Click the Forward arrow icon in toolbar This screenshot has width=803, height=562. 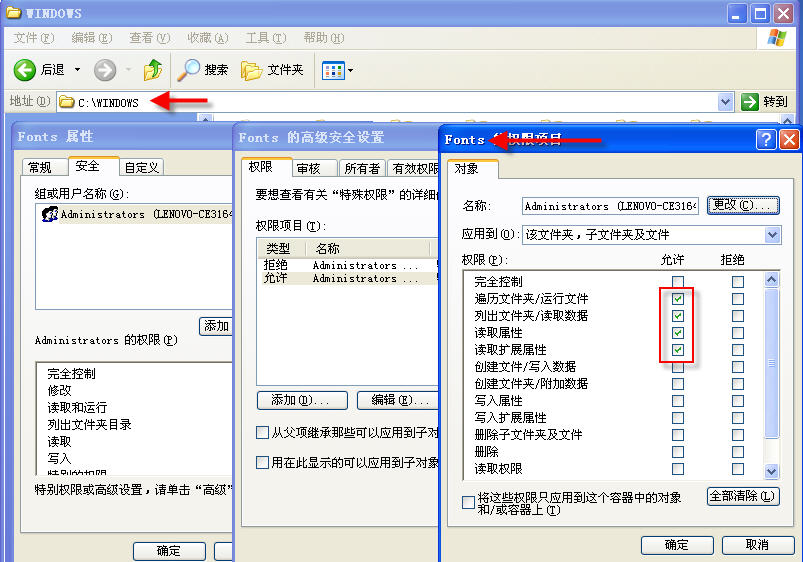[x=105, y=70]
